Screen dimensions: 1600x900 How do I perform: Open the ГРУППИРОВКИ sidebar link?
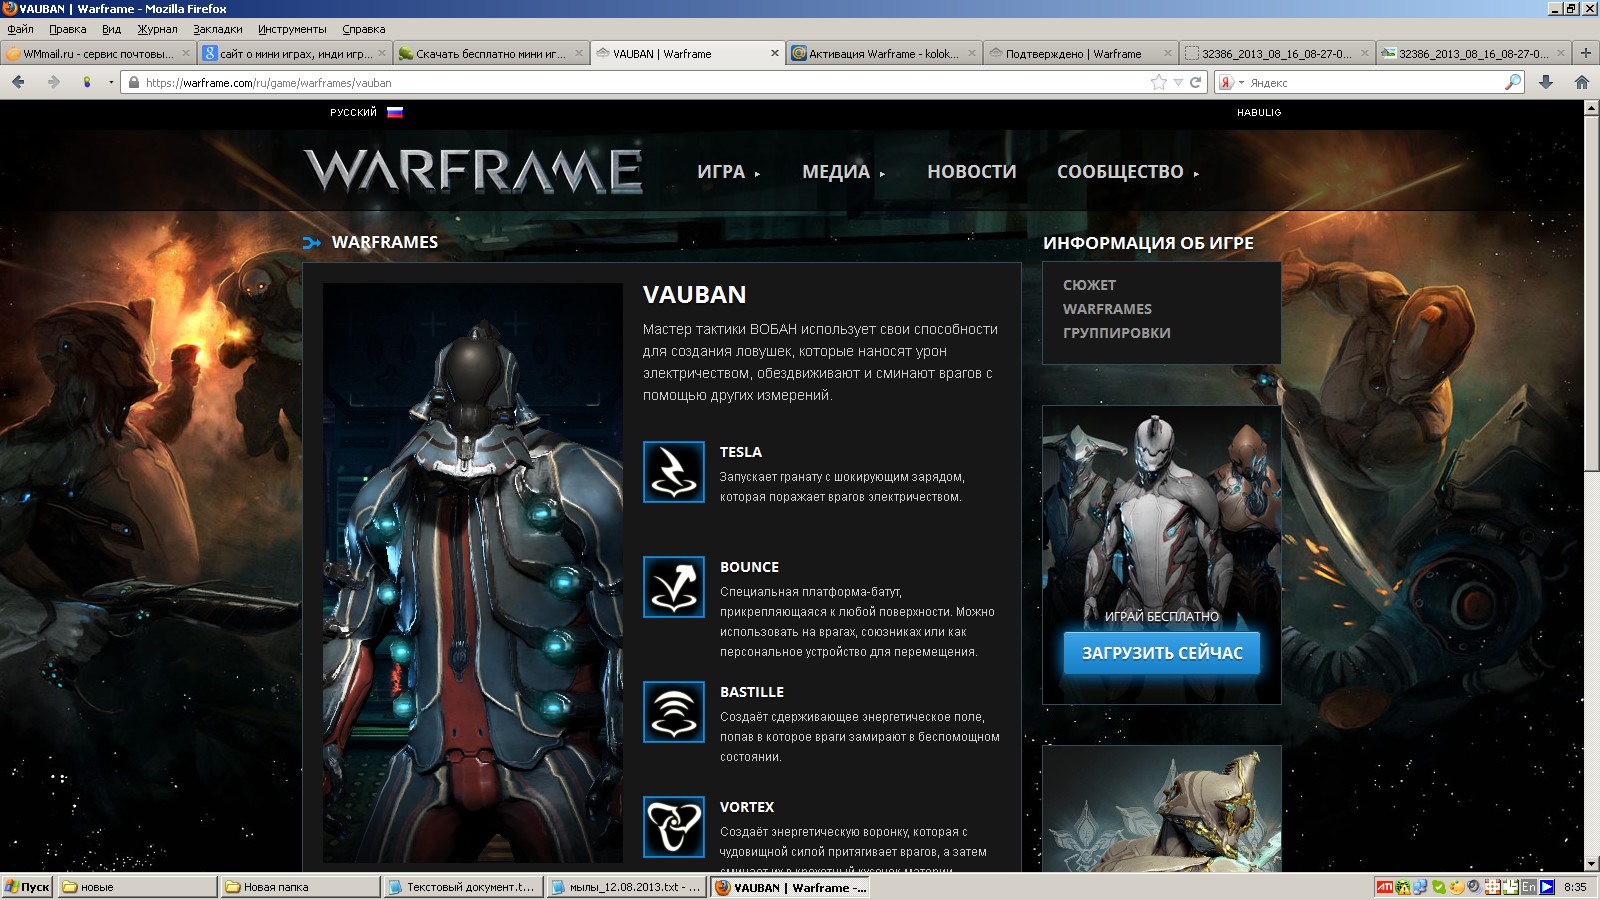pos(1116,333)
